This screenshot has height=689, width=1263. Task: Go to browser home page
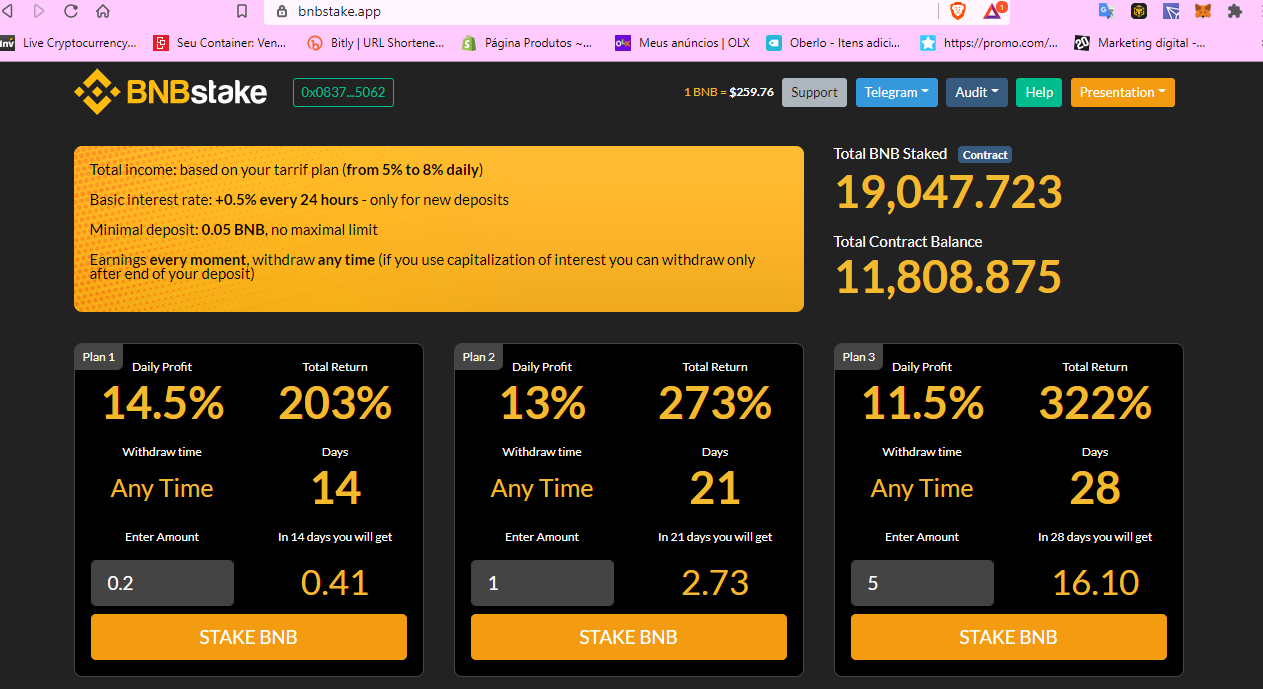(102, 11)
